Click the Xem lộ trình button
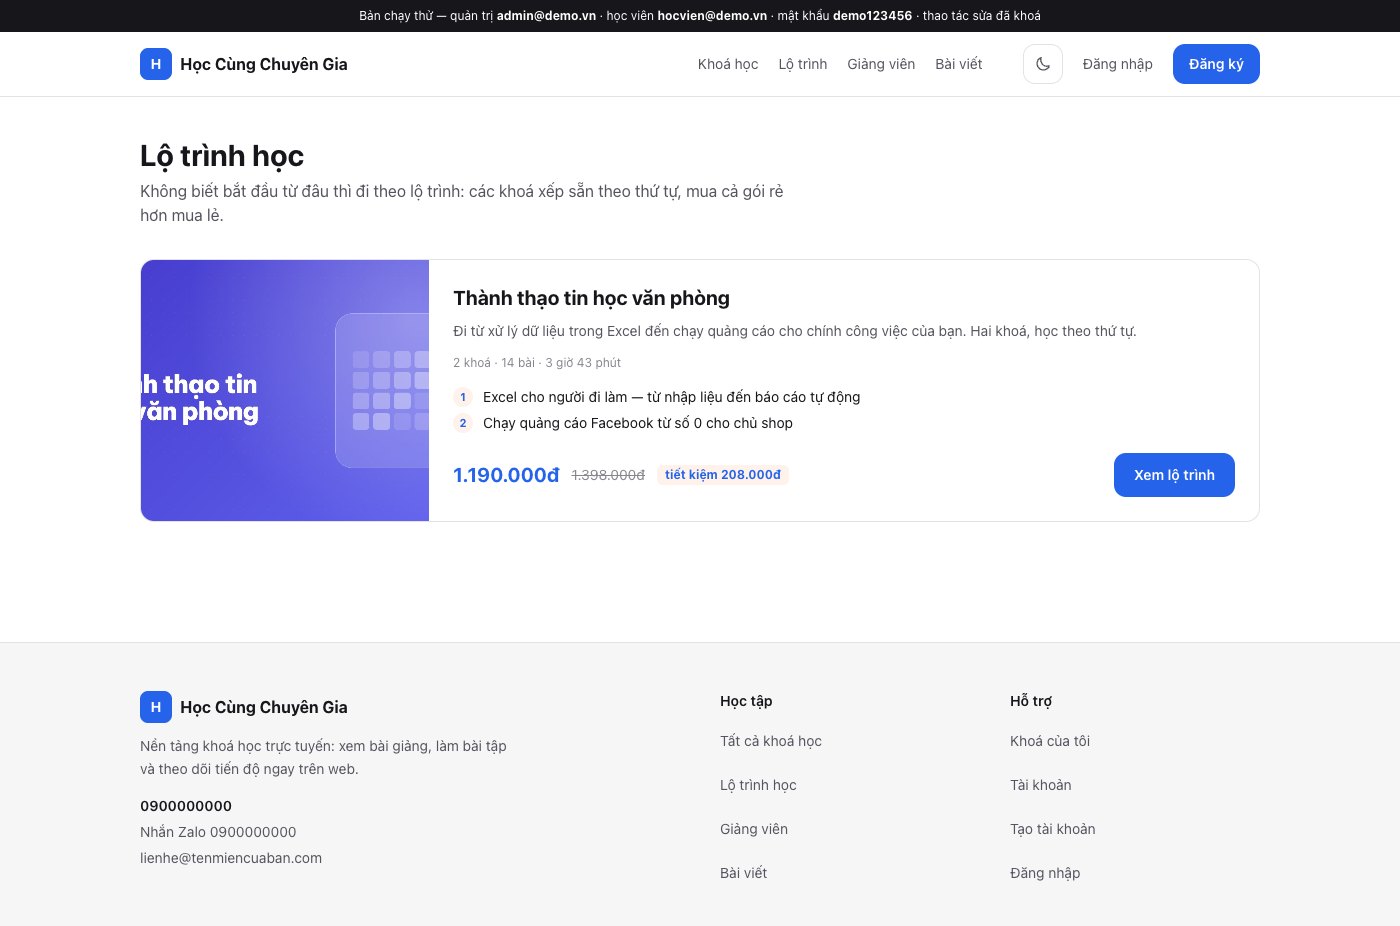1400x926 pixels. coord(1174,475)
